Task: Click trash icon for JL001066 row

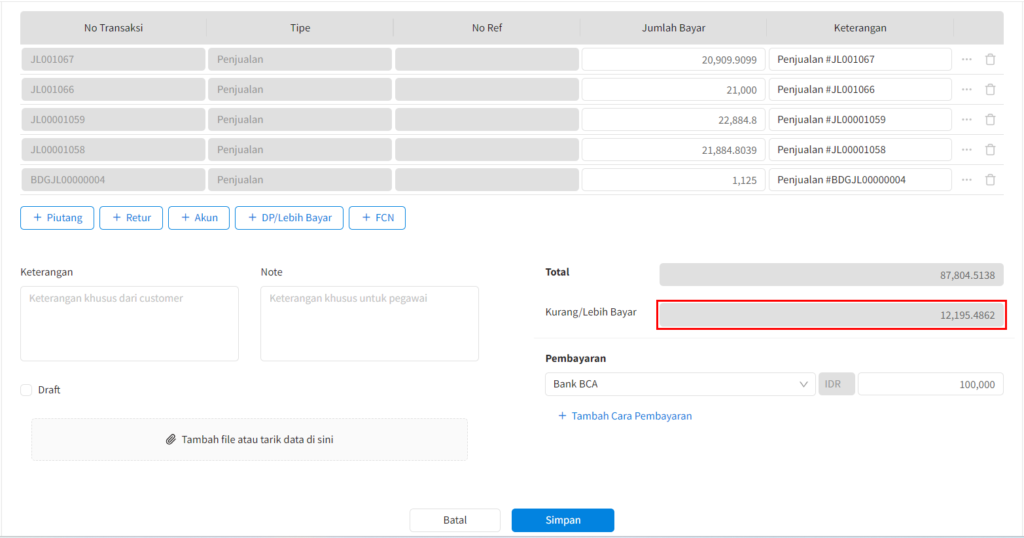Action: [990, 90]
